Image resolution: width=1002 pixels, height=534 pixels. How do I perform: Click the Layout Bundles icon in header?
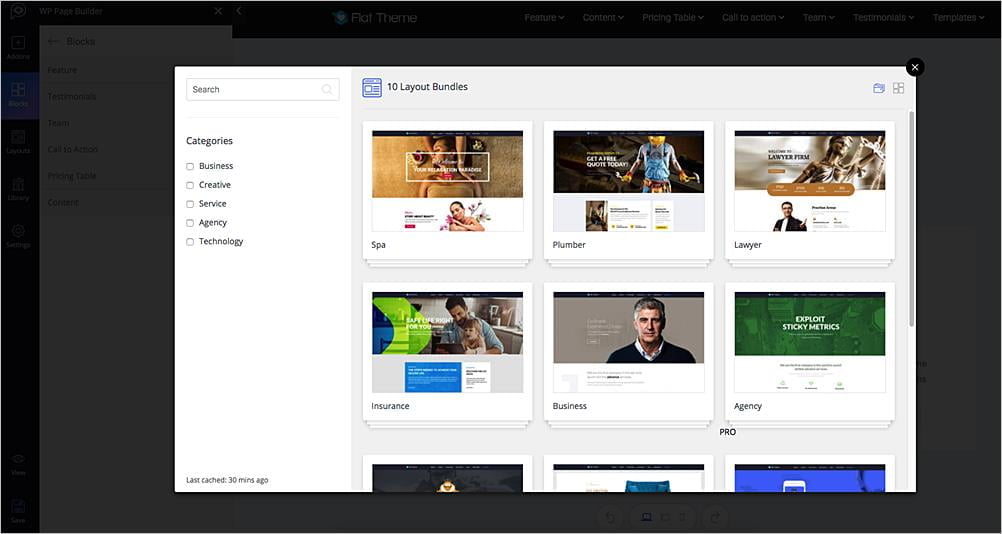(372, 88)
